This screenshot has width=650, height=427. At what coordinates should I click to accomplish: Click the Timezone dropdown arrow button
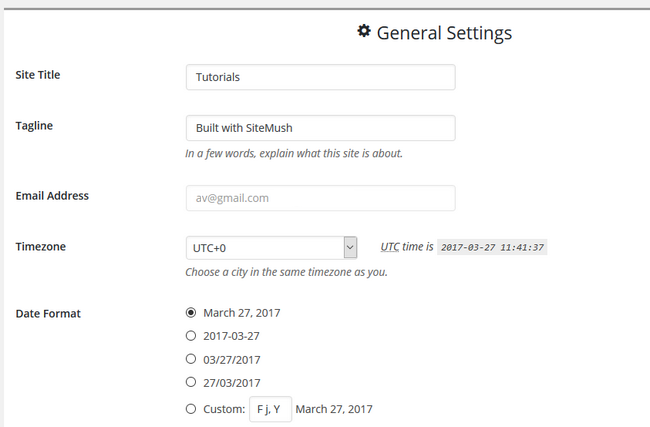pos(350,248)
